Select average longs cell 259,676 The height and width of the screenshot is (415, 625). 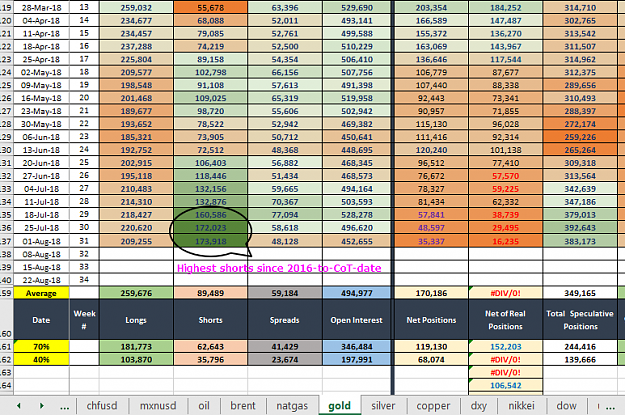click(136, 293)
